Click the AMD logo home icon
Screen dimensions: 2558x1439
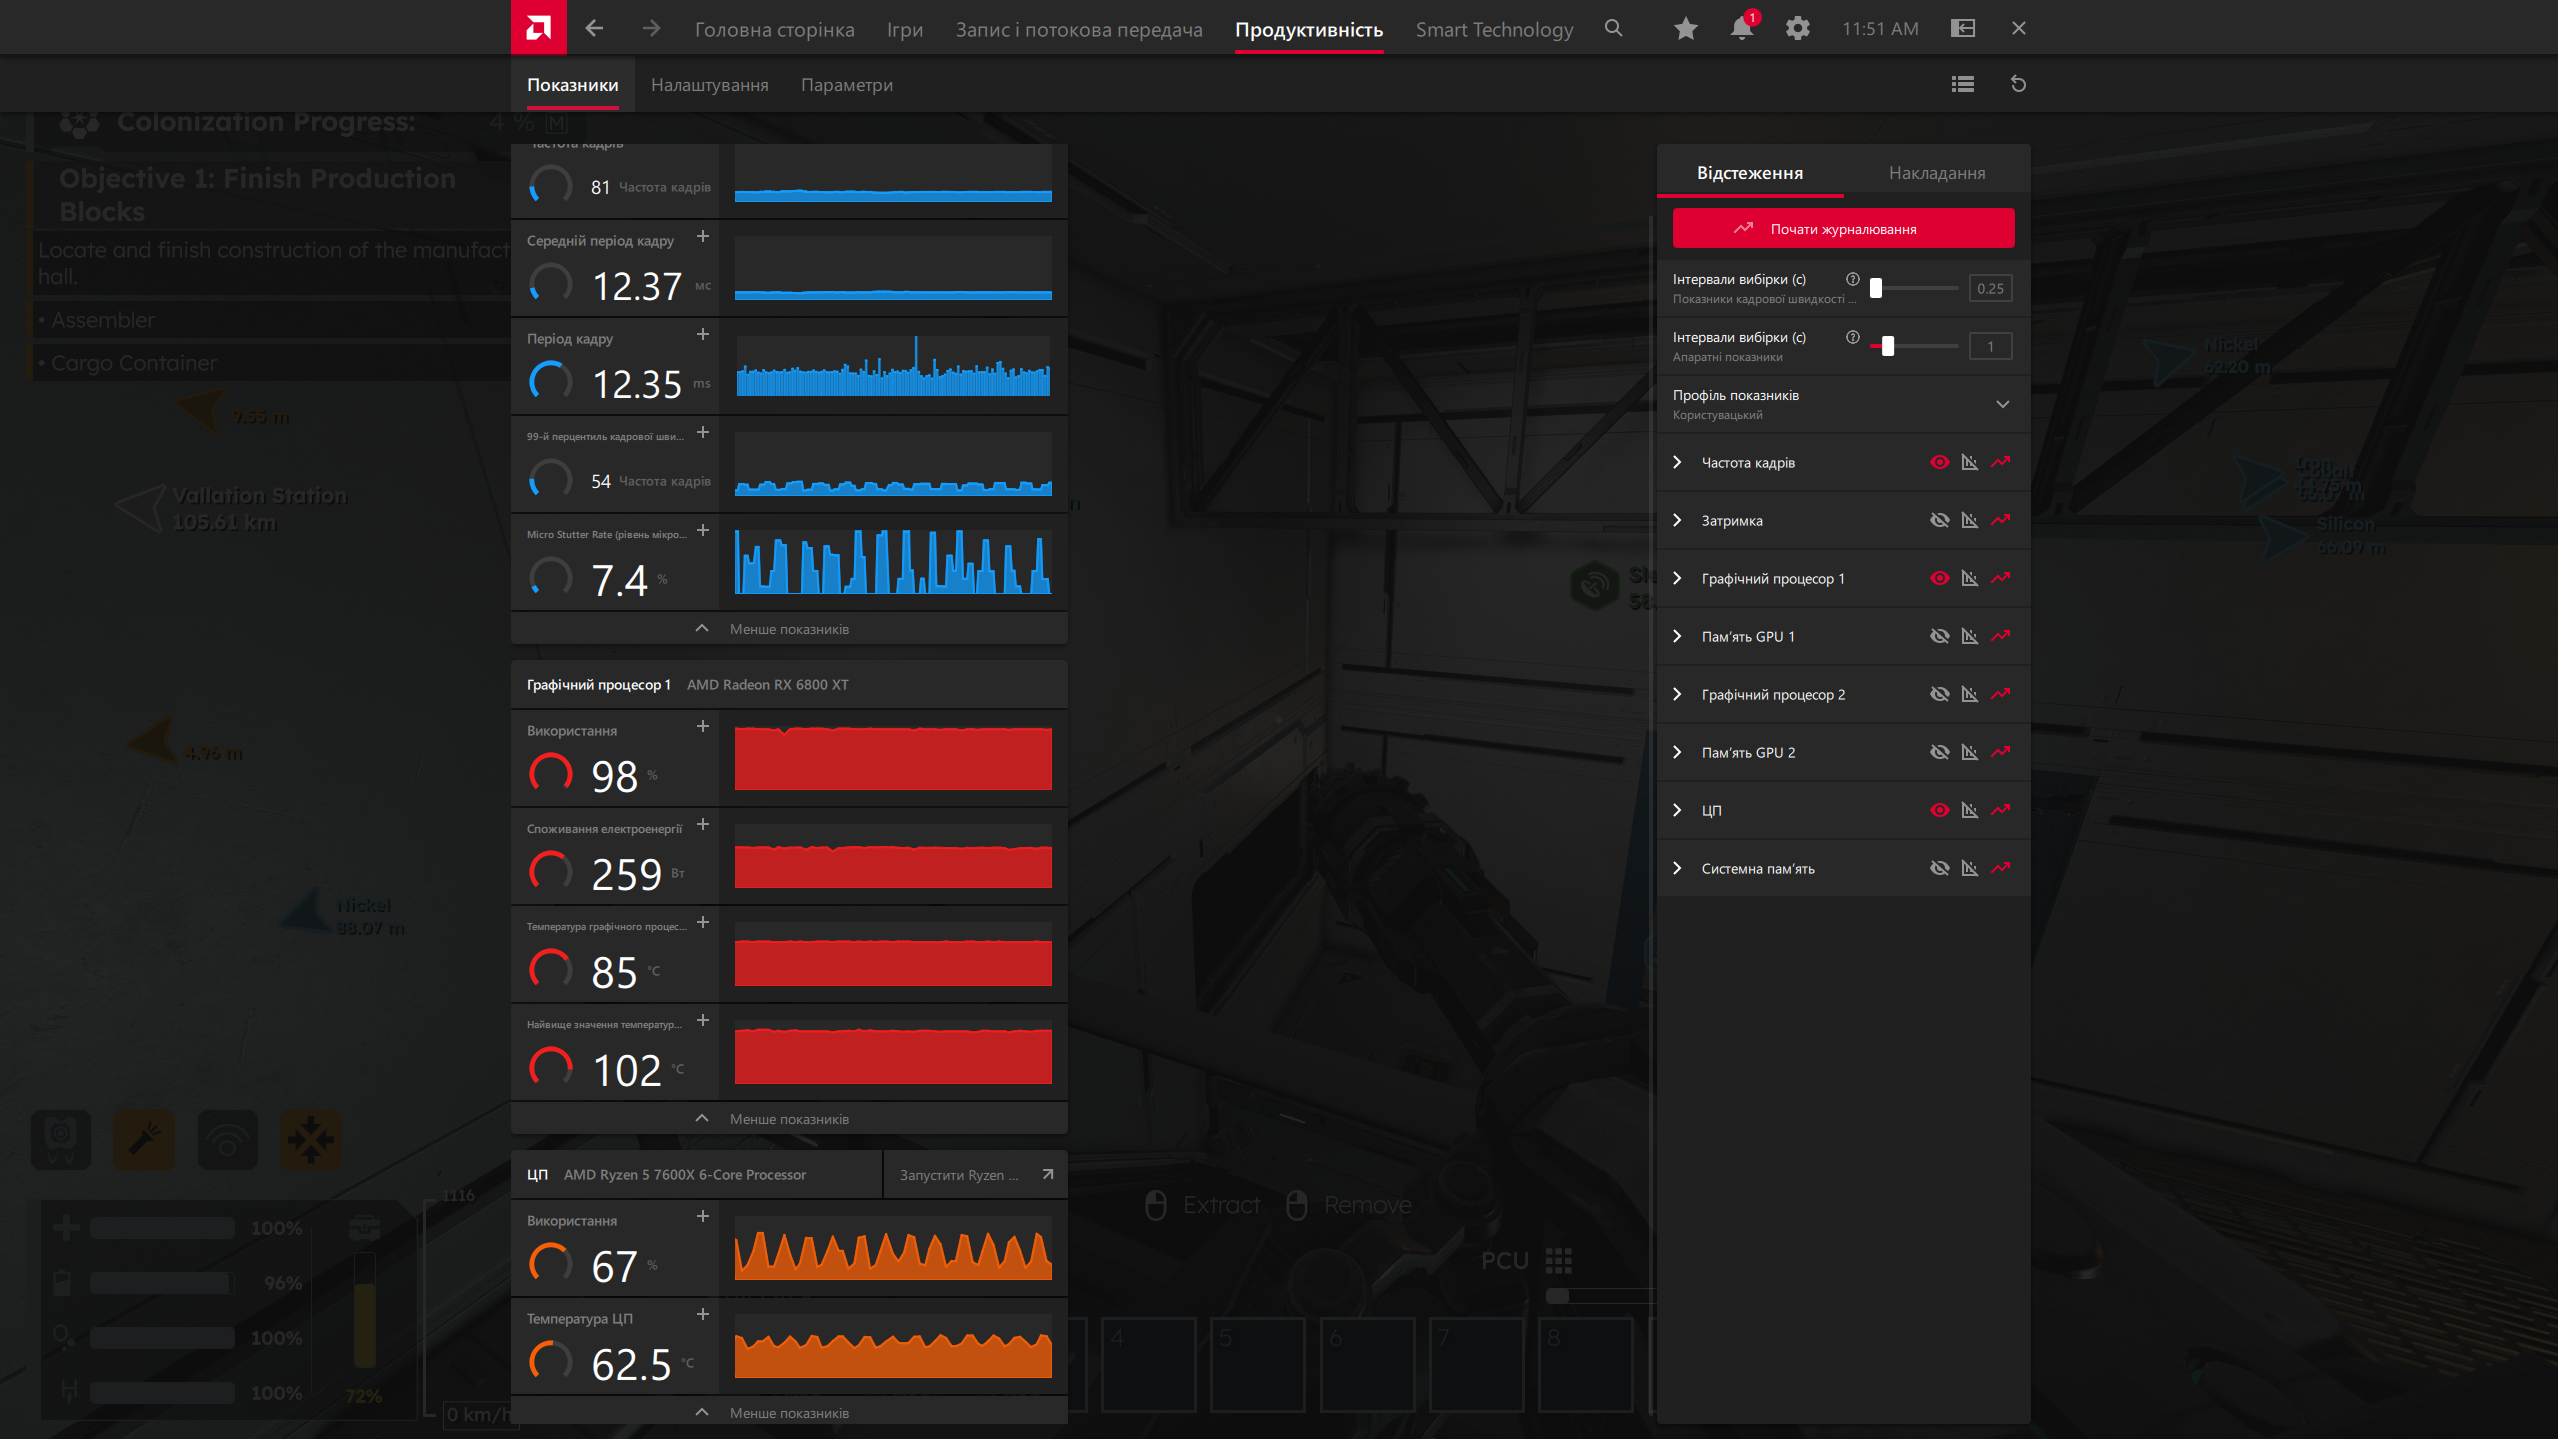click(538, 27)
